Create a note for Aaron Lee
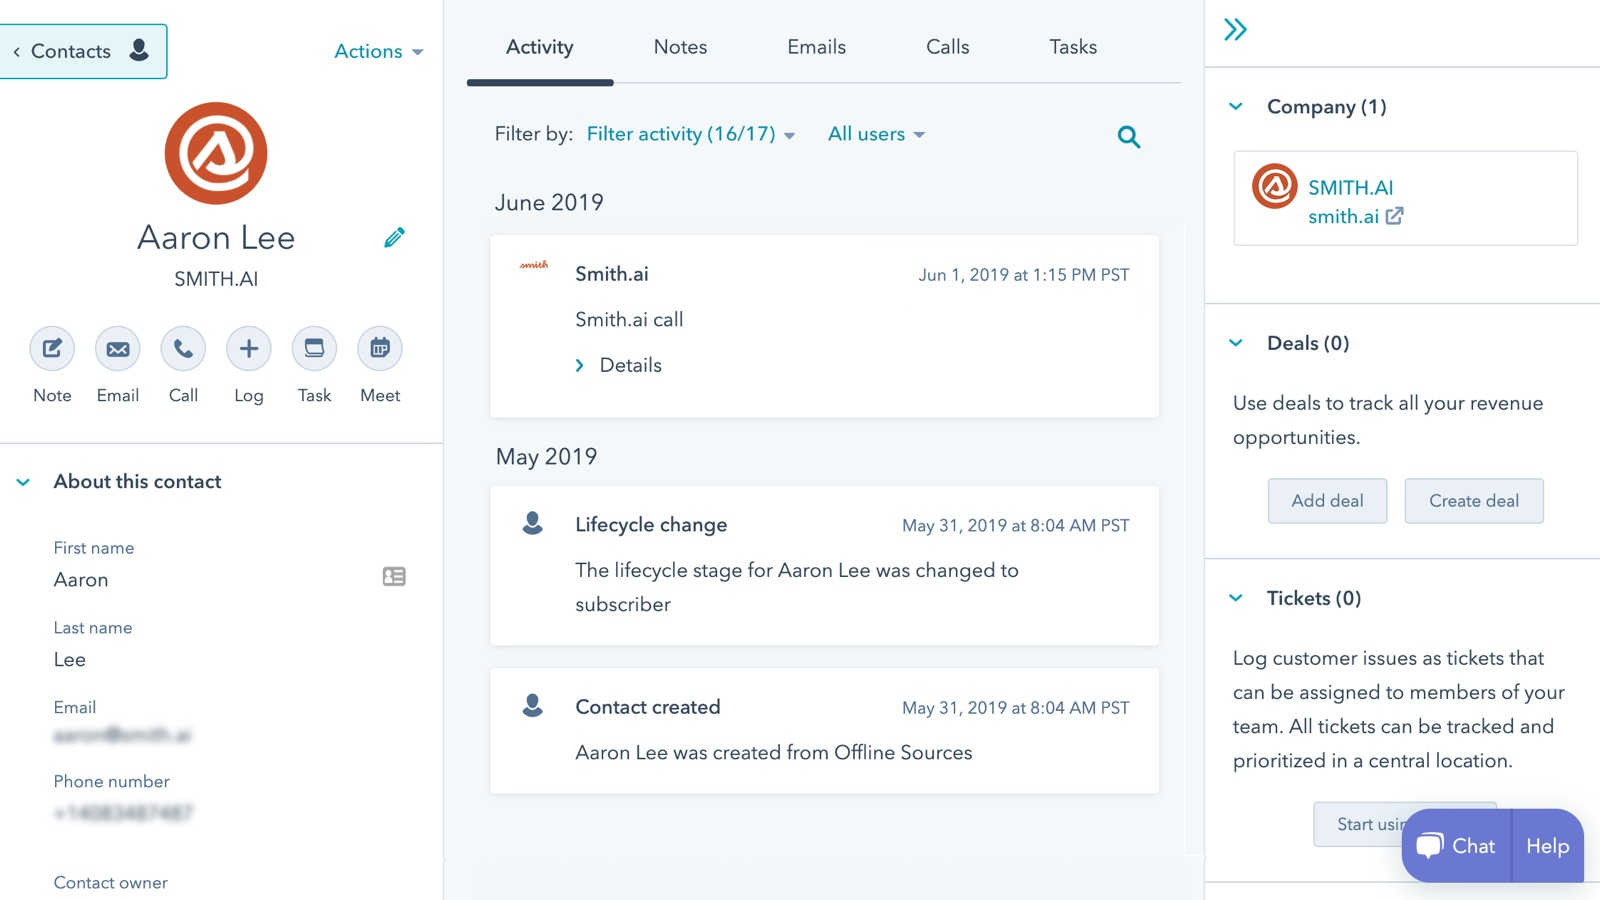This screenshot has height=900, width=1600. point(51,348)
